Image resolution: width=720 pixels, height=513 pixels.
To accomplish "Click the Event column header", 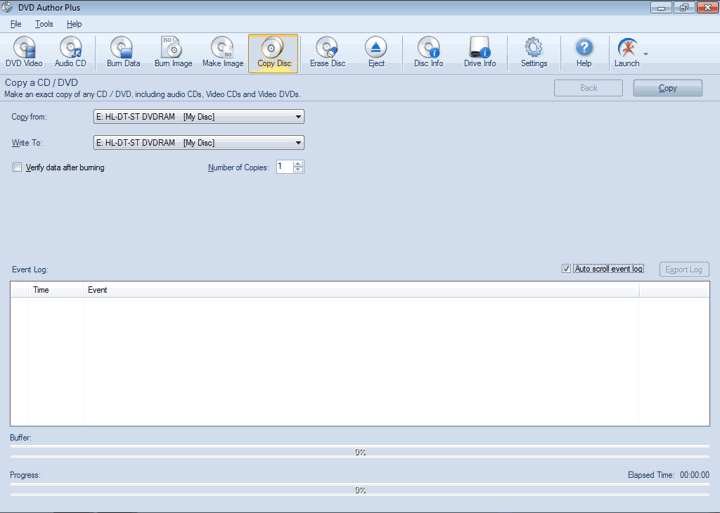I will 98,290.
